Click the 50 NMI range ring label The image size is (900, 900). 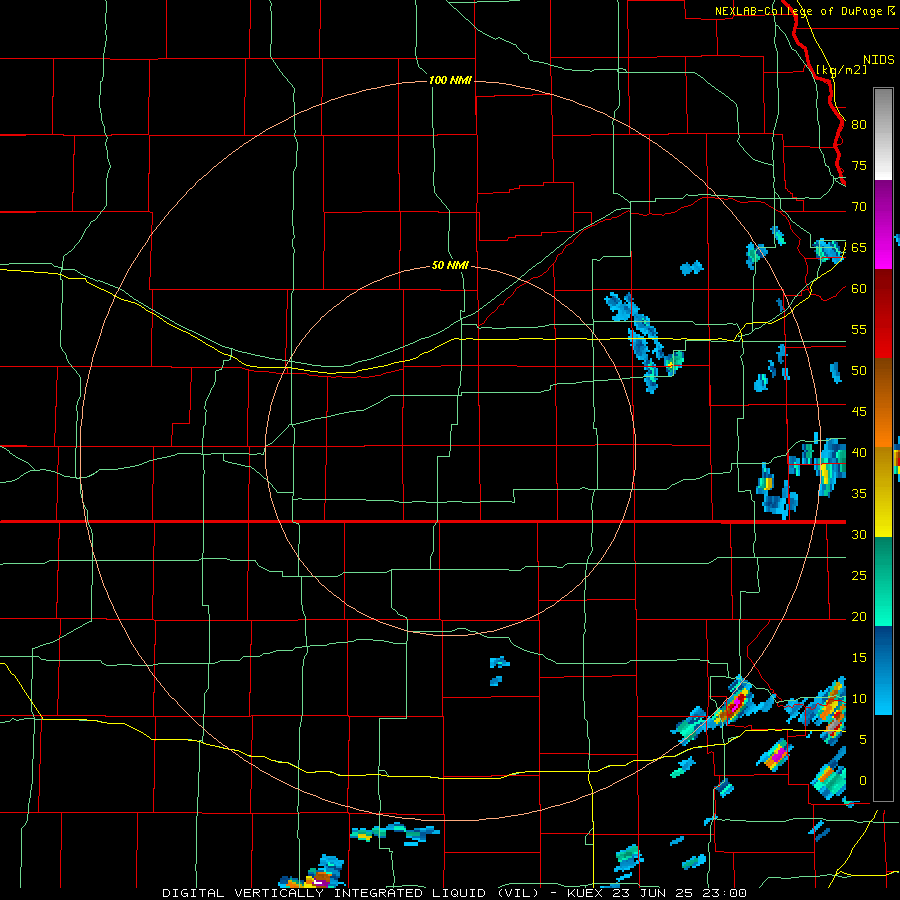click(x=450, y=266)
